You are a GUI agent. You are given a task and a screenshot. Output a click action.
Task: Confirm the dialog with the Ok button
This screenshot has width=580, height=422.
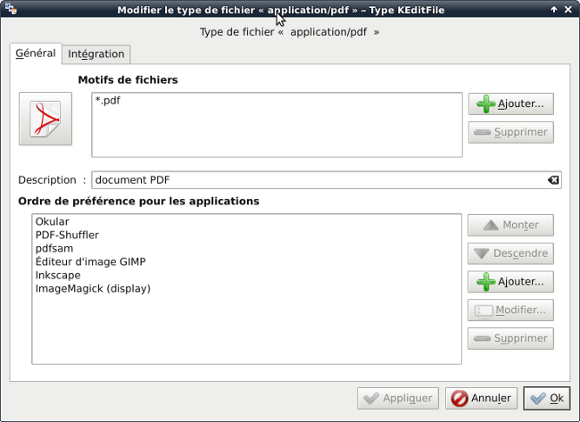click(x=547, y=398)
